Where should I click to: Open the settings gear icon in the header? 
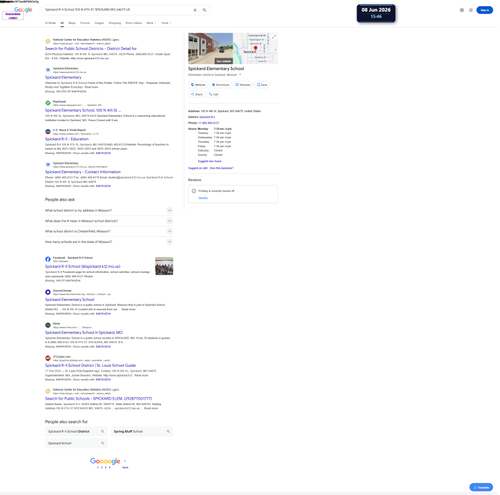coord(462,10)
